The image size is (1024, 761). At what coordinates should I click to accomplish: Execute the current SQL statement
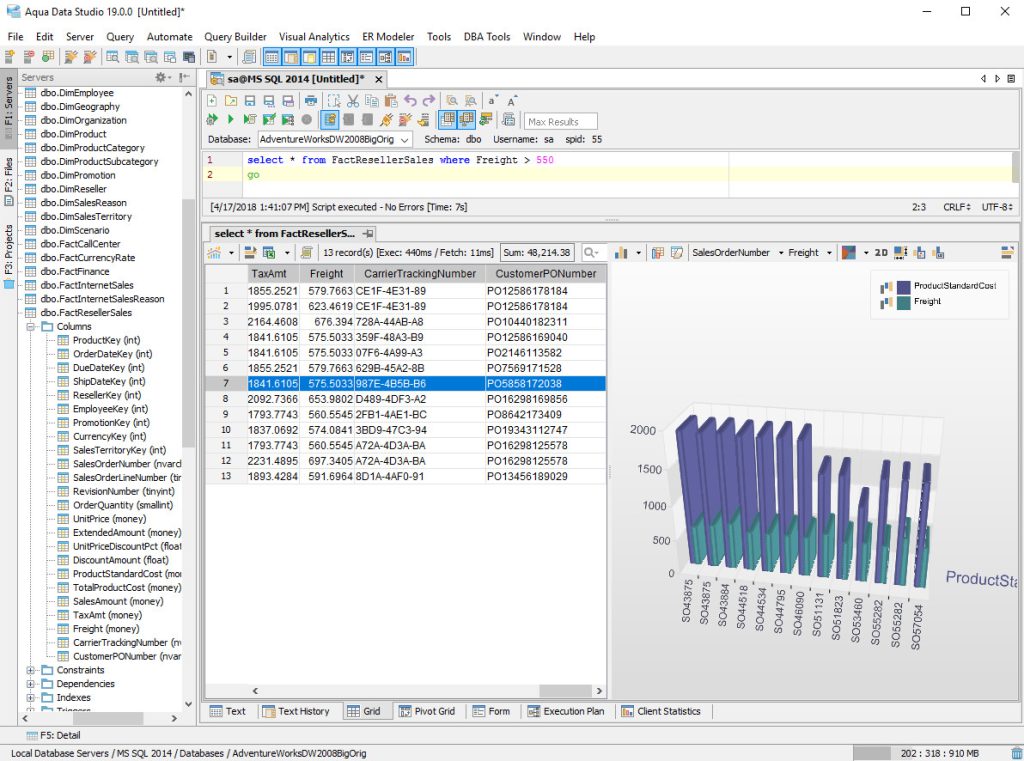[x=231, y=119]
